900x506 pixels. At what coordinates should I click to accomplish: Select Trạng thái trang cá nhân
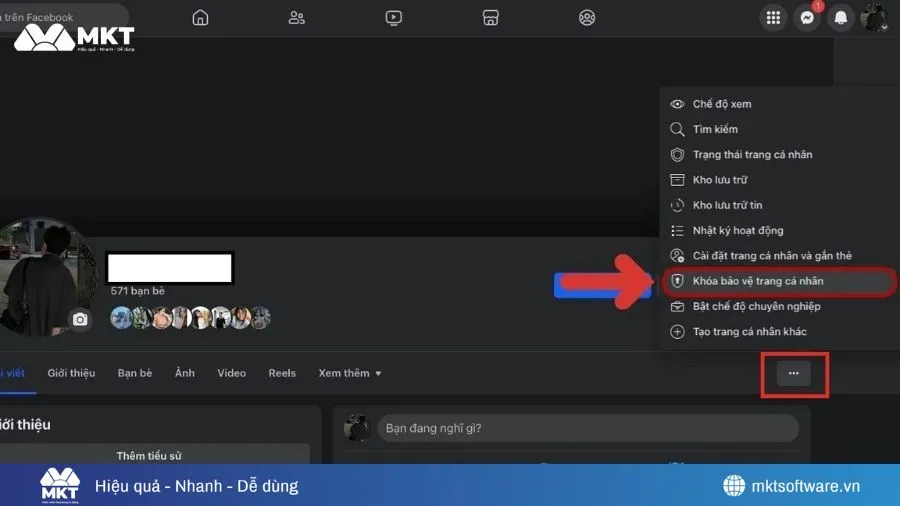(x=778, y=154)
